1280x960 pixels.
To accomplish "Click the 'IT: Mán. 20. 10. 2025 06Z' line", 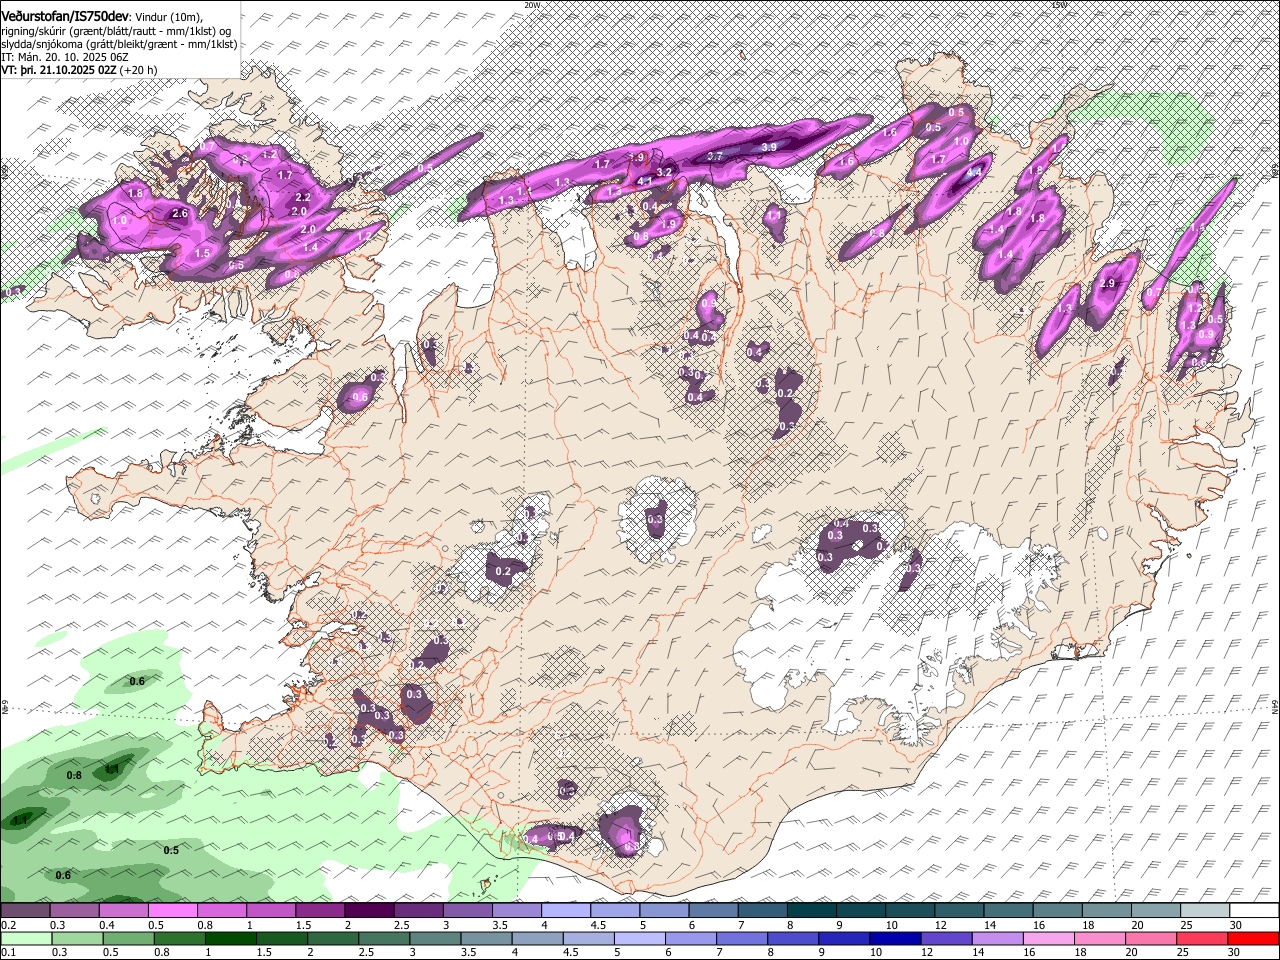I will 65,57.
